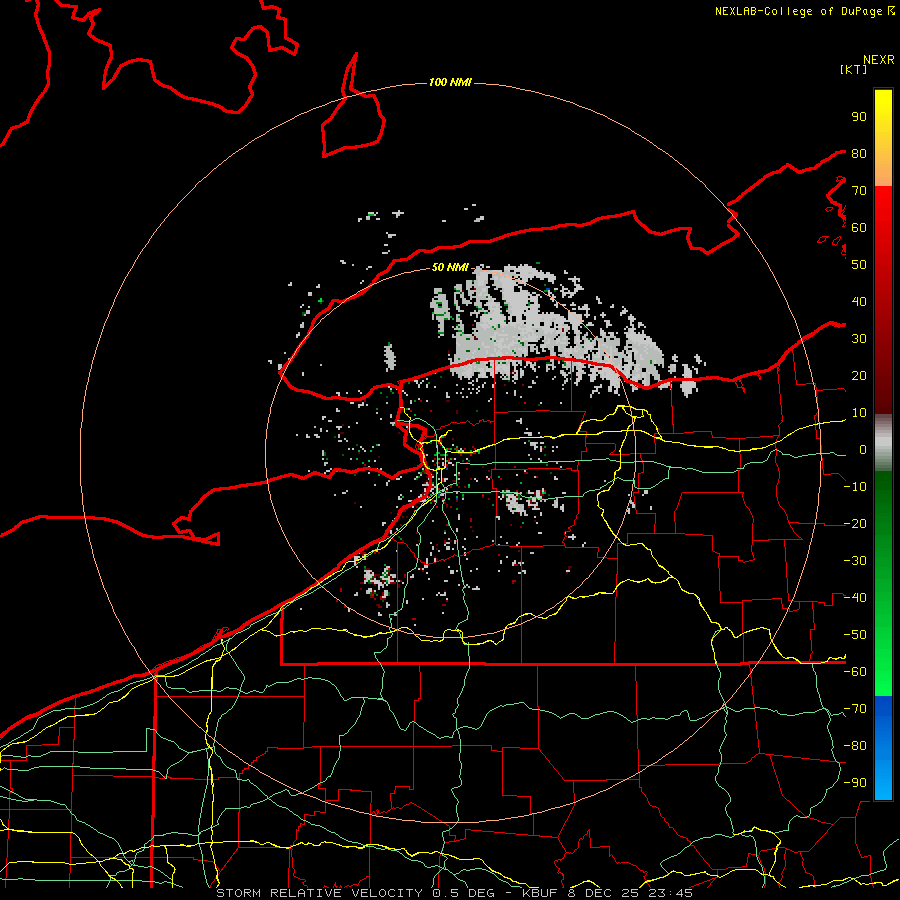Click the -50 value on the velocity scale
Image resolution: width=900 pixels, height=900 pixels.
[x=855, y=635]
